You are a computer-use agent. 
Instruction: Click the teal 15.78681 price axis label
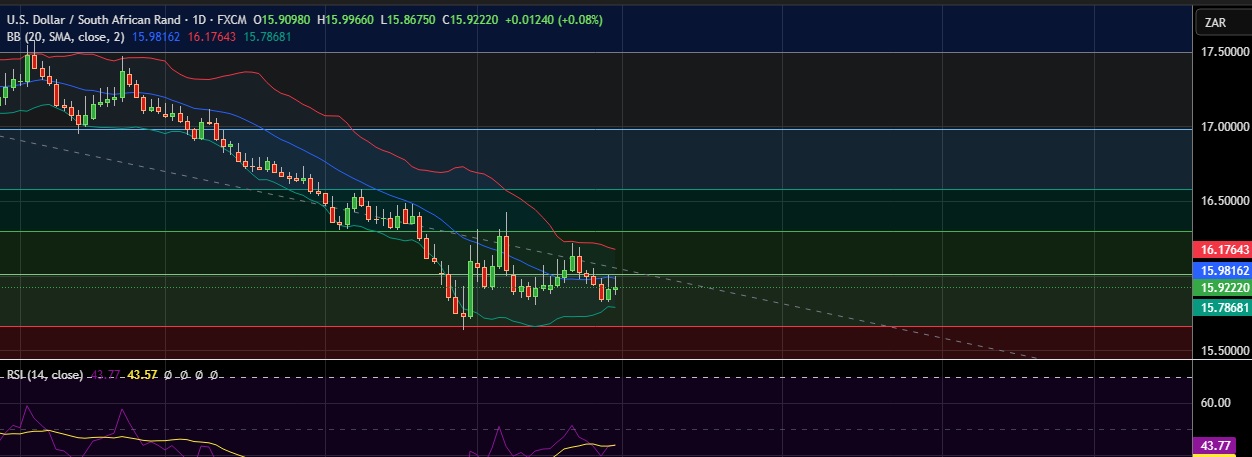pos(1222,308)
